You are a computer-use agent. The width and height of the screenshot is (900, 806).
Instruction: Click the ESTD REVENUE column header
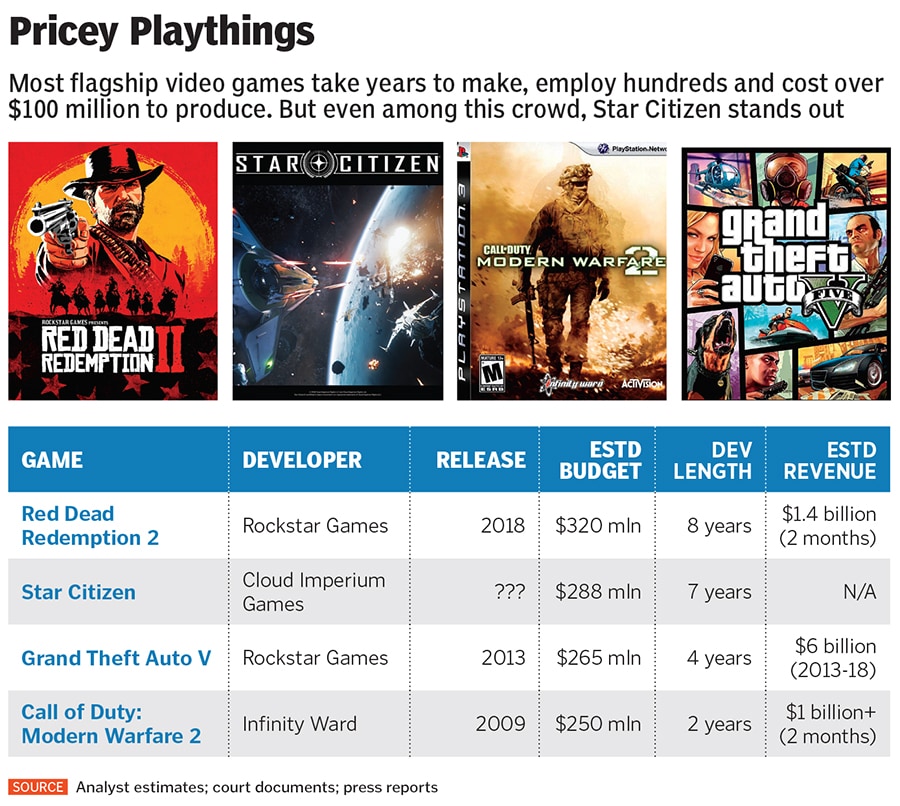pos(829,460)
